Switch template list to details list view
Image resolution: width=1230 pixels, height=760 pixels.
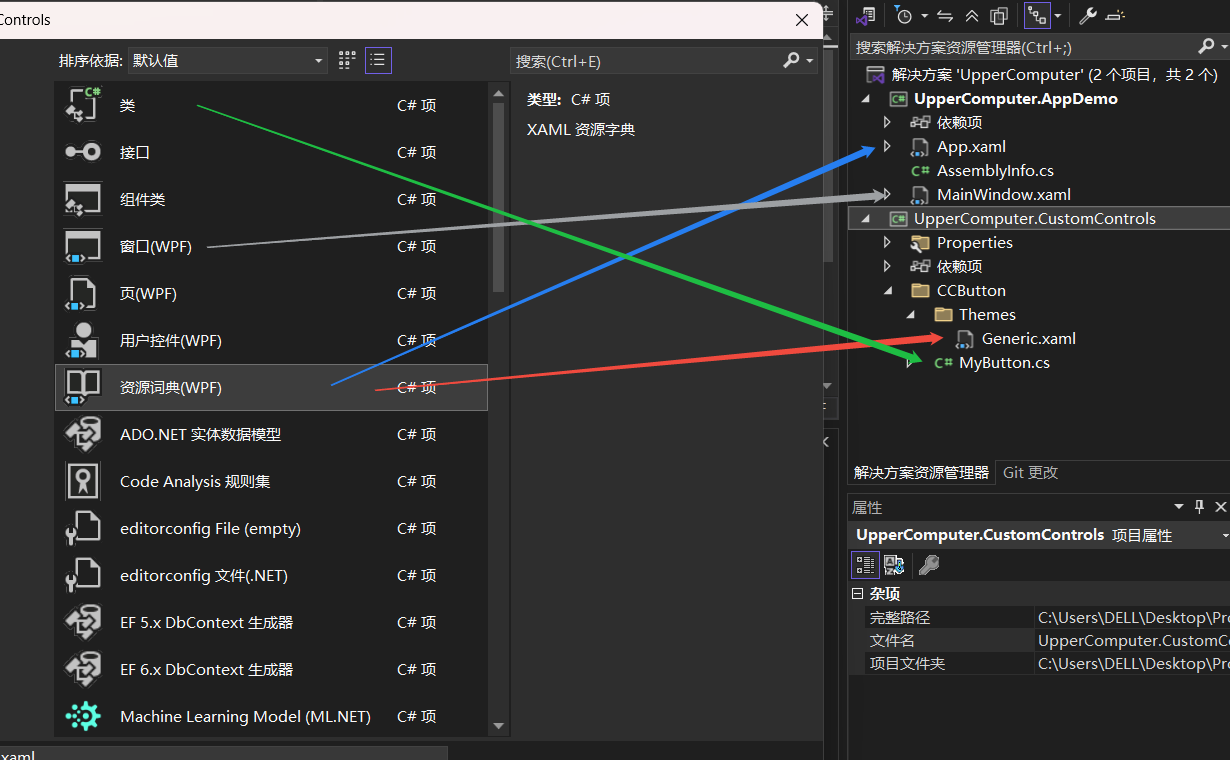378,60
